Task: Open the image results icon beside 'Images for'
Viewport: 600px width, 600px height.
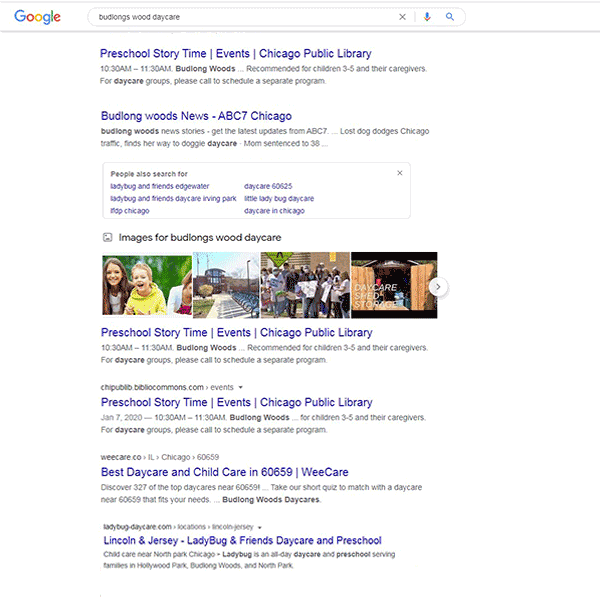Action: point(108,238)
